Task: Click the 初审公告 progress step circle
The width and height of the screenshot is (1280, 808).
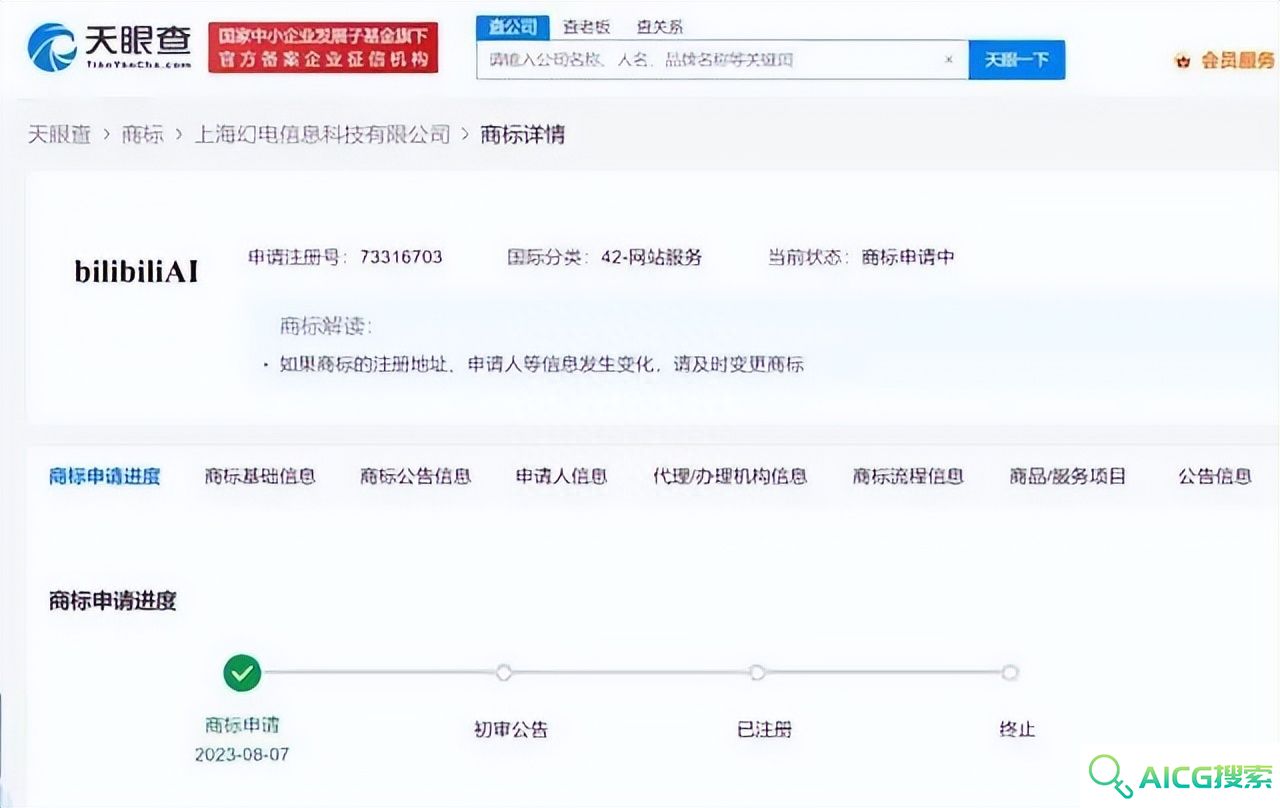Action: 504,673
